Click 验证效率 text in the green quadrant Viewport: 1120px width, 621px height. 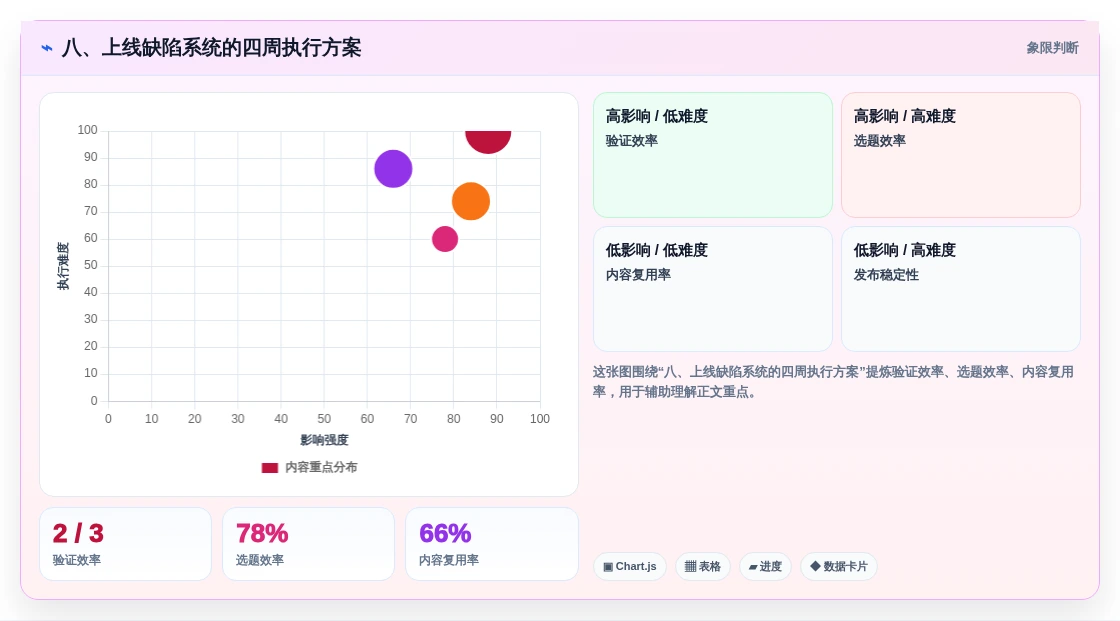(x=631, y=141)
